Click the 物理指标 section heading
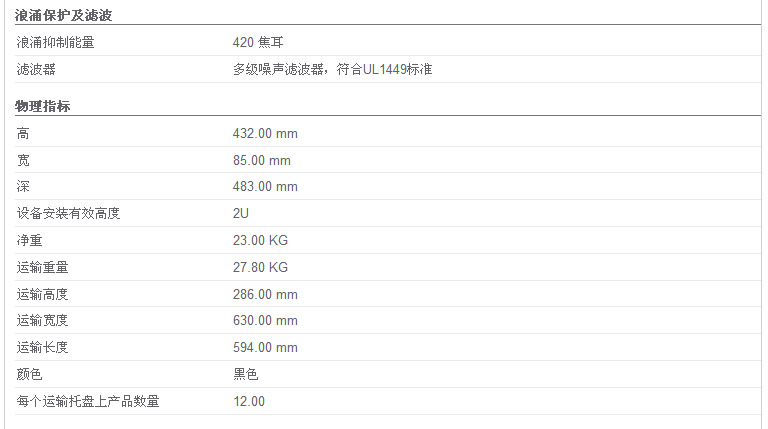Viewport: 768px width, 429px height. [43, 106]
